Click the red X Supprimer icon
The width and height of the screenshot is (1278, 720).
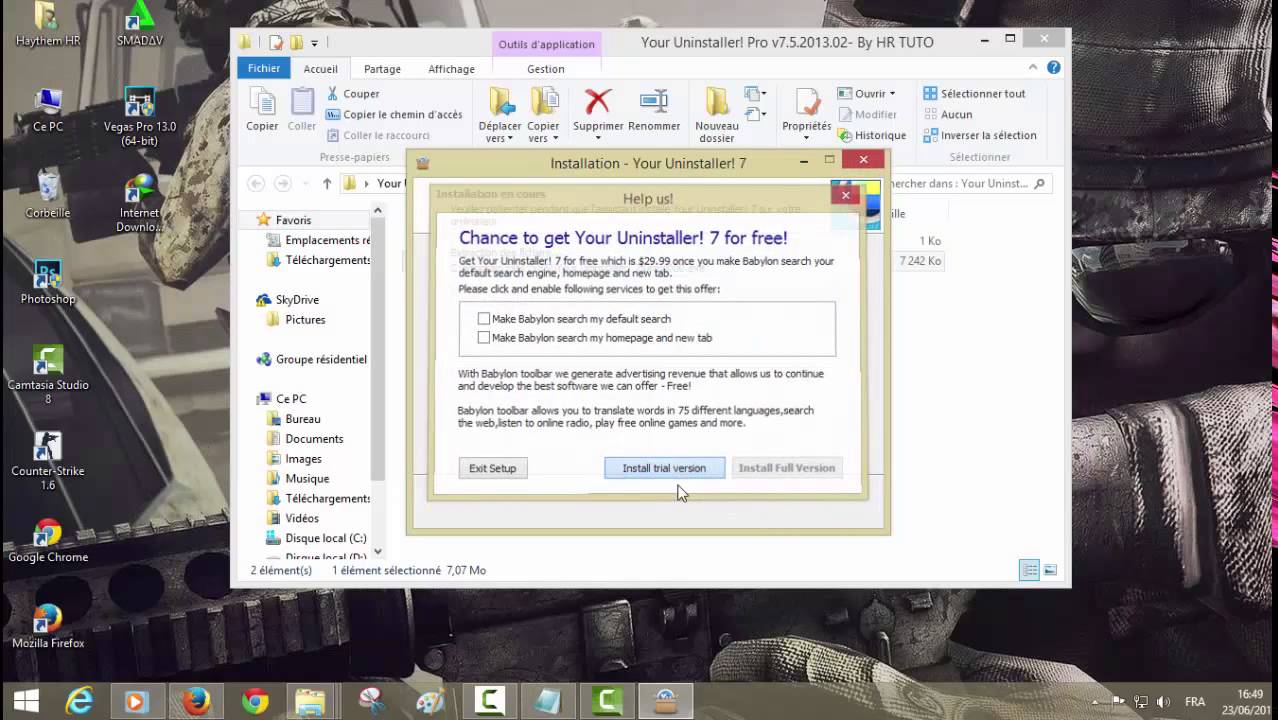[x=598, y=102]
